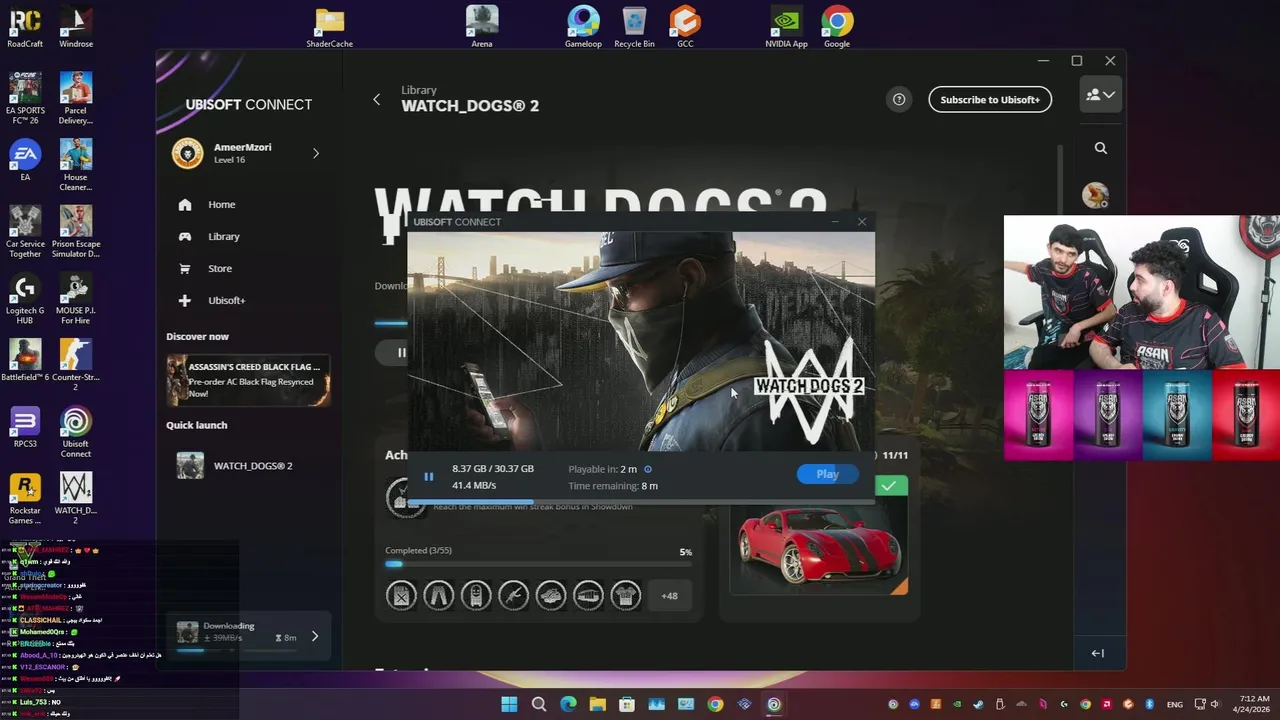Click the Ubisoft Connect taskbar icon

coord(774,704)
